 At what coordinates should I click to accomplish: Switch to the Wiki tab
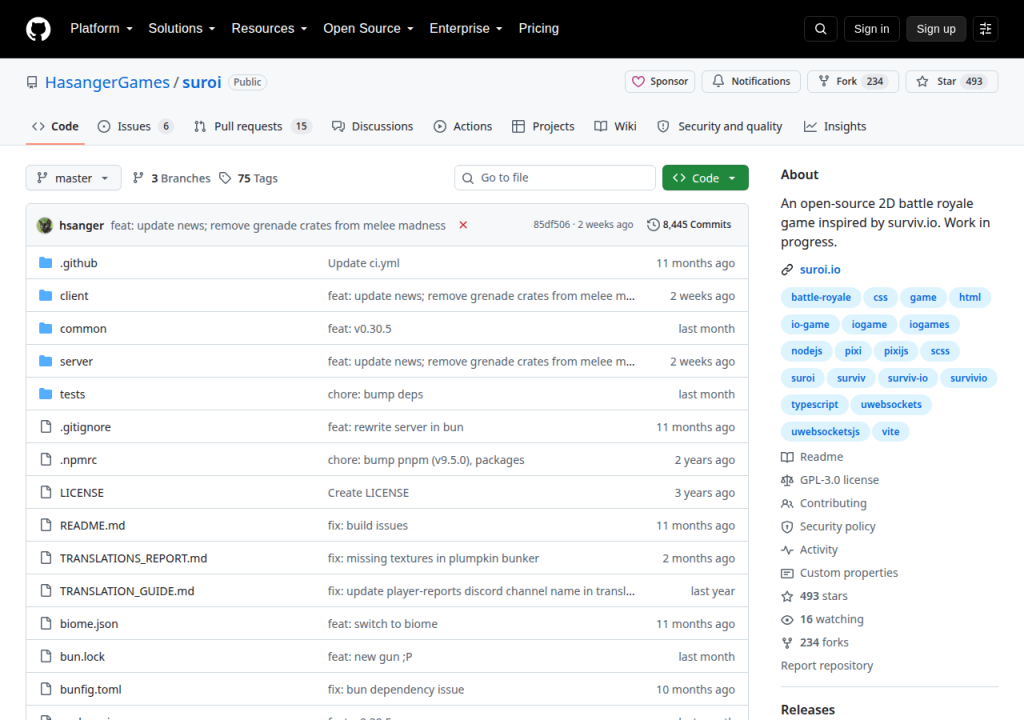coord(615,127)
